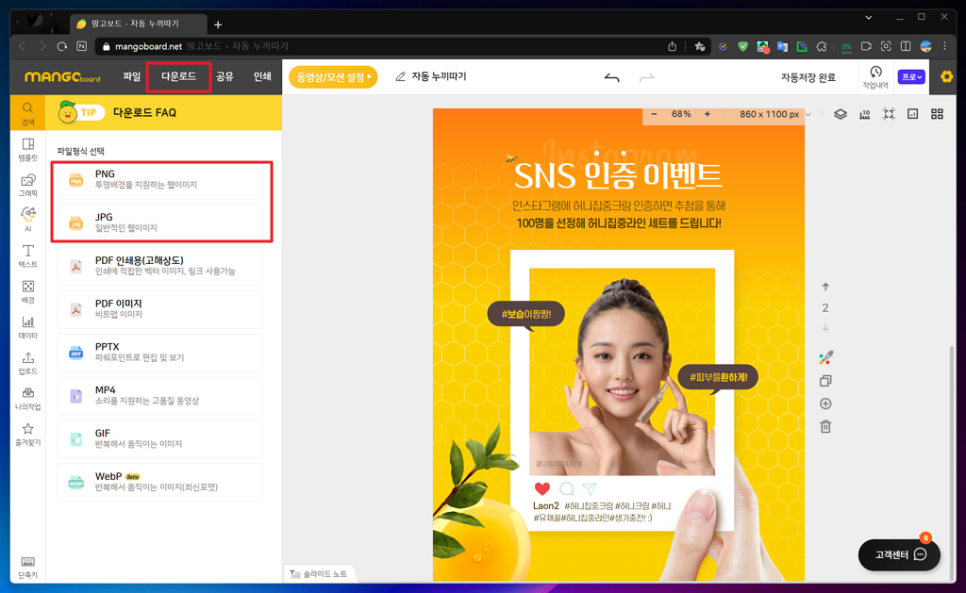Image resolution: width=966 pixels, height=593 pixels.
Task: Select the 텍스트 text tool
Action: [x=28, y=256]
